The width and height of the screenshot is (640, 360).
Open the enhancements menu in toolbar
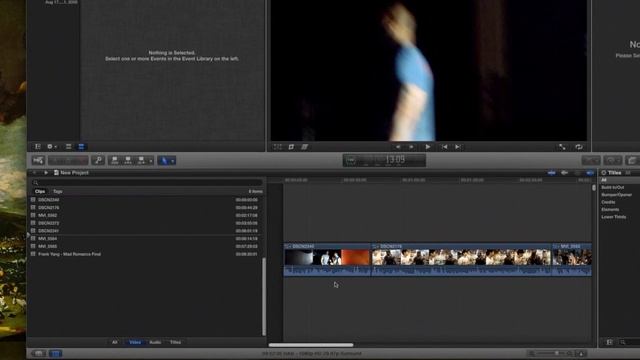click(591, 160)
